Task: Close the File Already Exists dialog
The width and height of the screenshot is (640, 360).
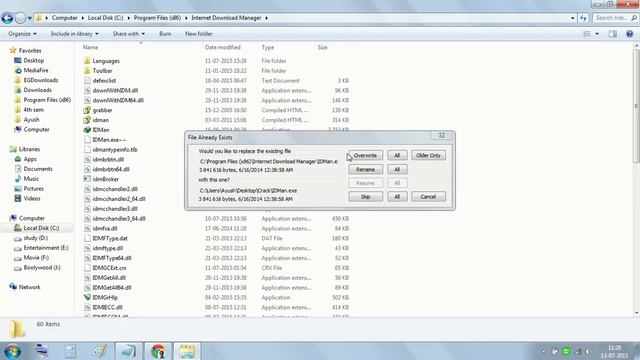Action: point(441,136)
